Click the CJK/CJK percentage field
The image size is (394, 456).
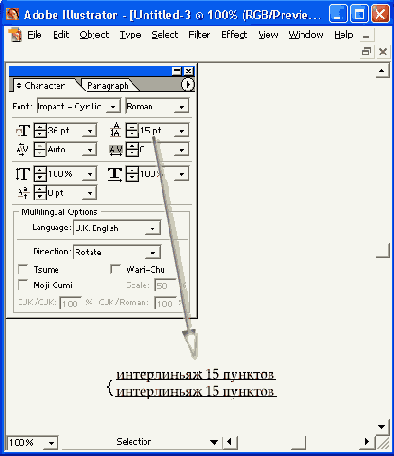coord(70,303)
